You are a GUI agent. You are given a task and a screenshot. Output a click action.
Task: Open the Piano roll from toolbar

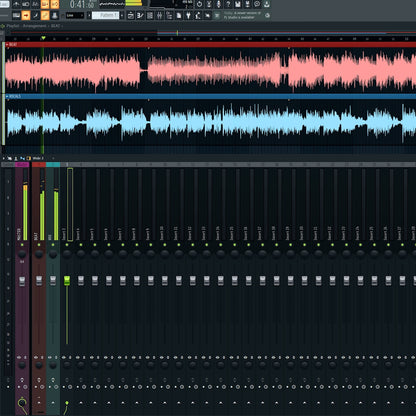pyautogui.click(x=140, y=15)
